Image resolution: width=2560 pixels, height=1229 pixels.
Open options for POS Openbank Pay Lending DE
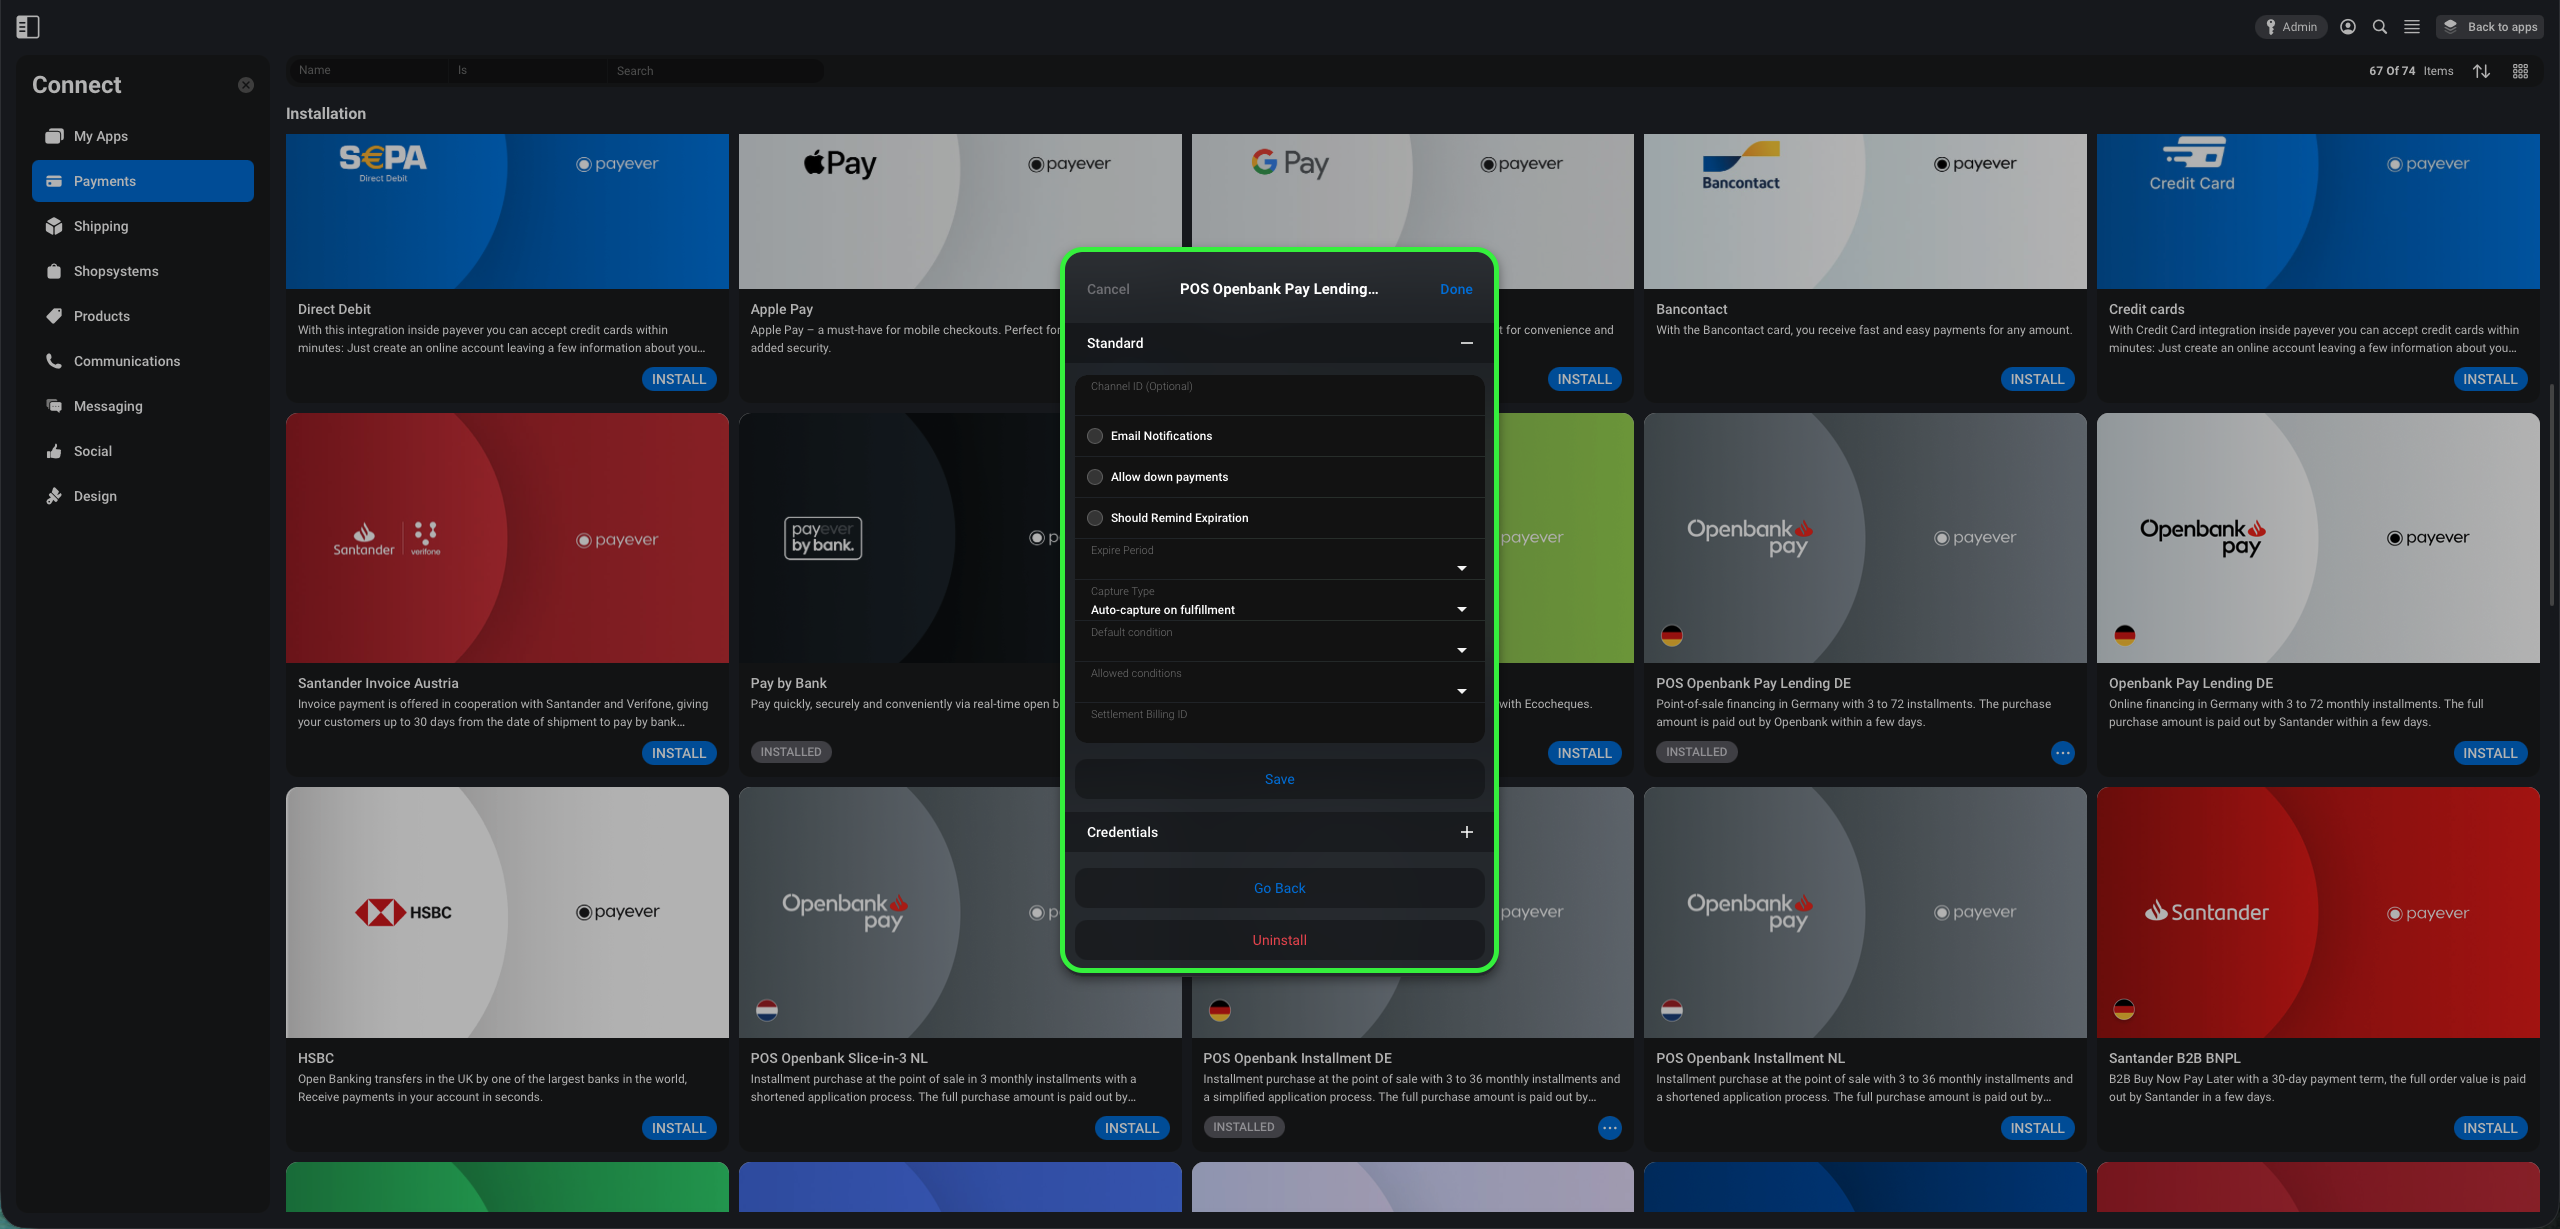point(2063,753)
